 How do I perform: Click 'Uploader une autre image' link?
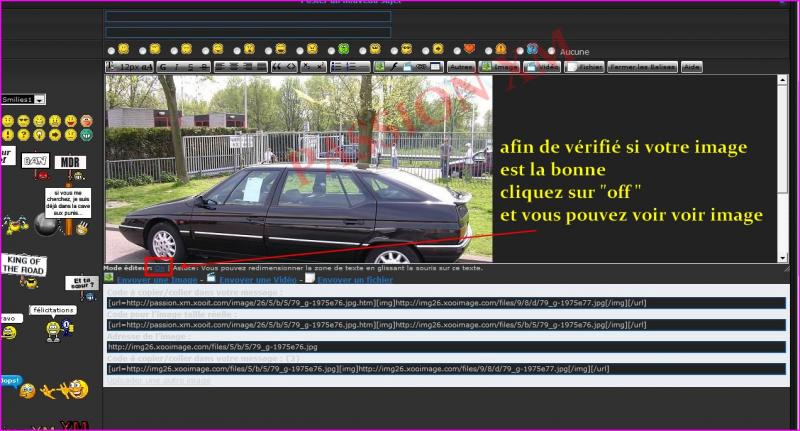[159, 381]
